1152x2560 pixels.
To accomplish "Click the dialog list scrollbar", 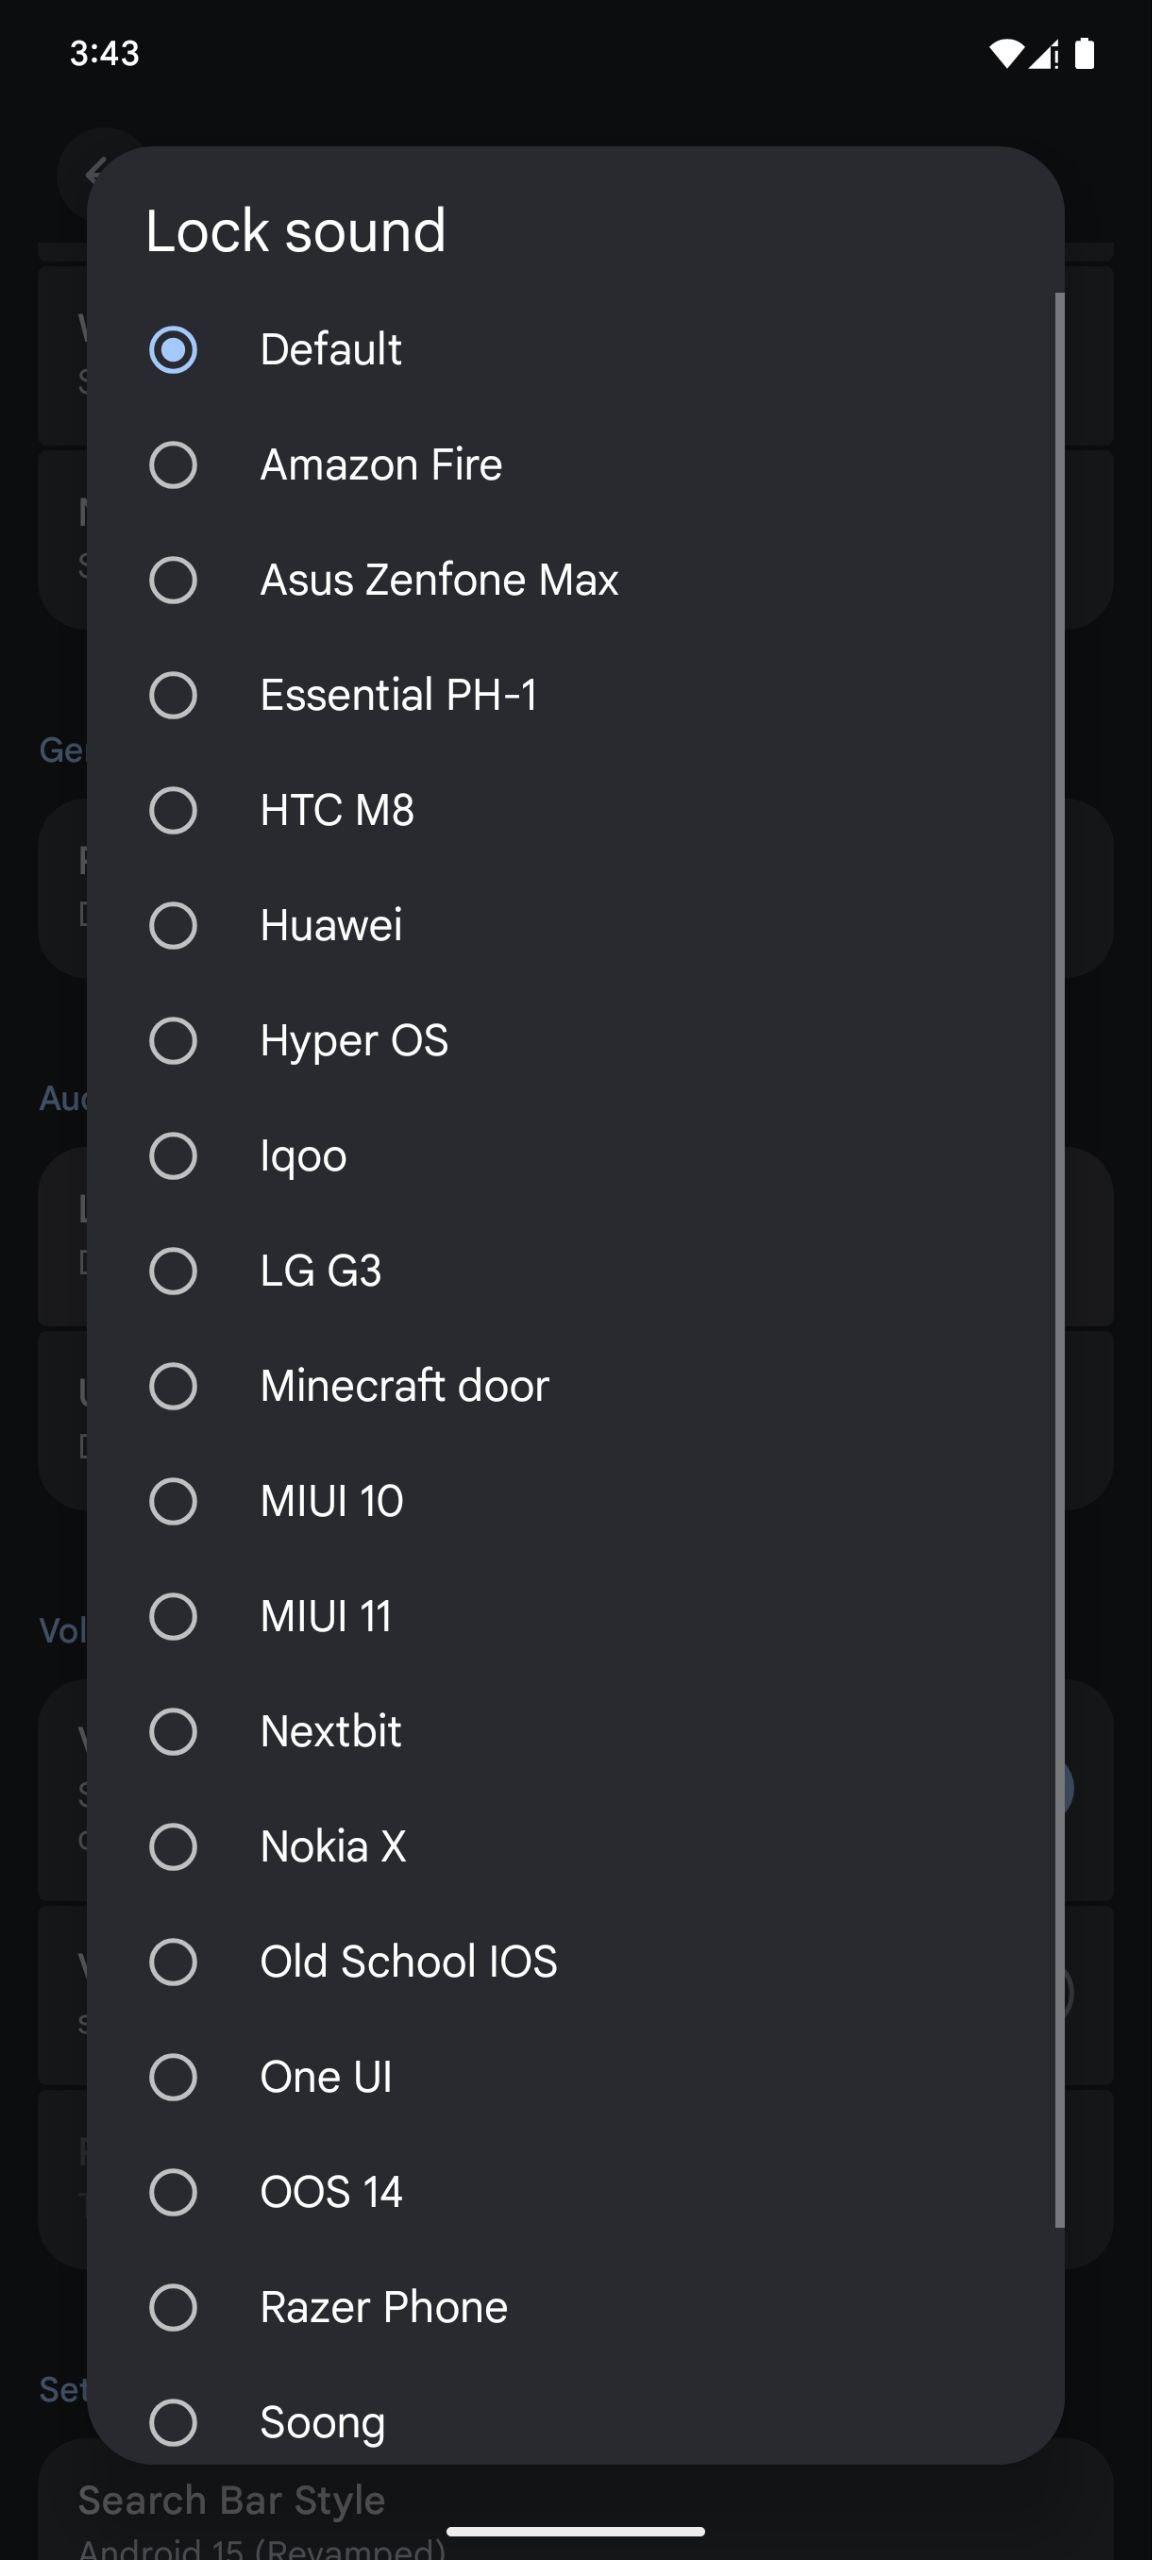I will pos(1059,1260).
